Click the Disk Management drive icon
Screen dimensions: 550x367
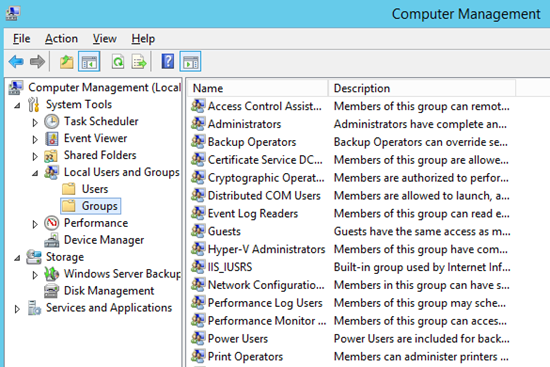point(52,291)
